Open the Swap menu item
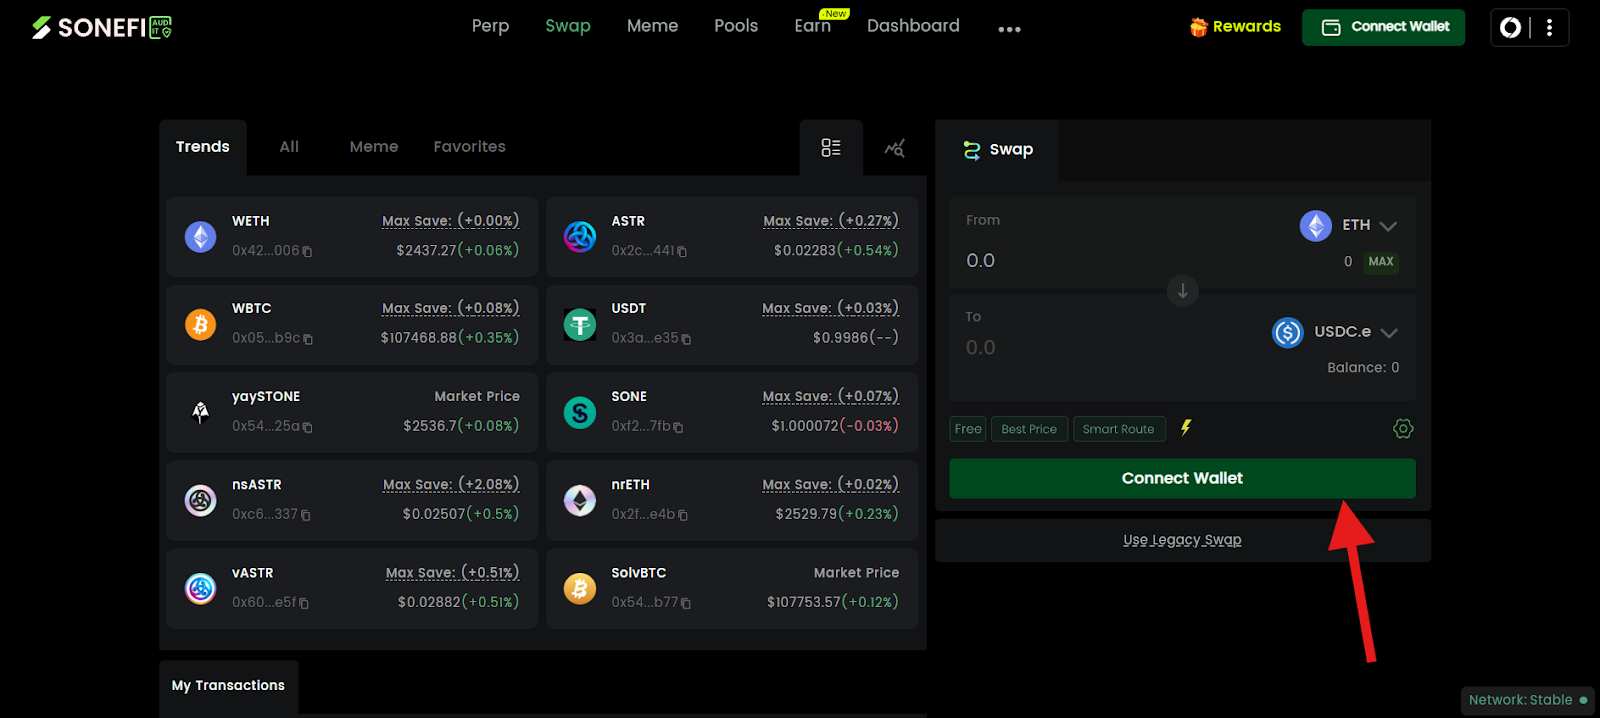Screen dimensions: 1600x718 (x=568, y=26)
